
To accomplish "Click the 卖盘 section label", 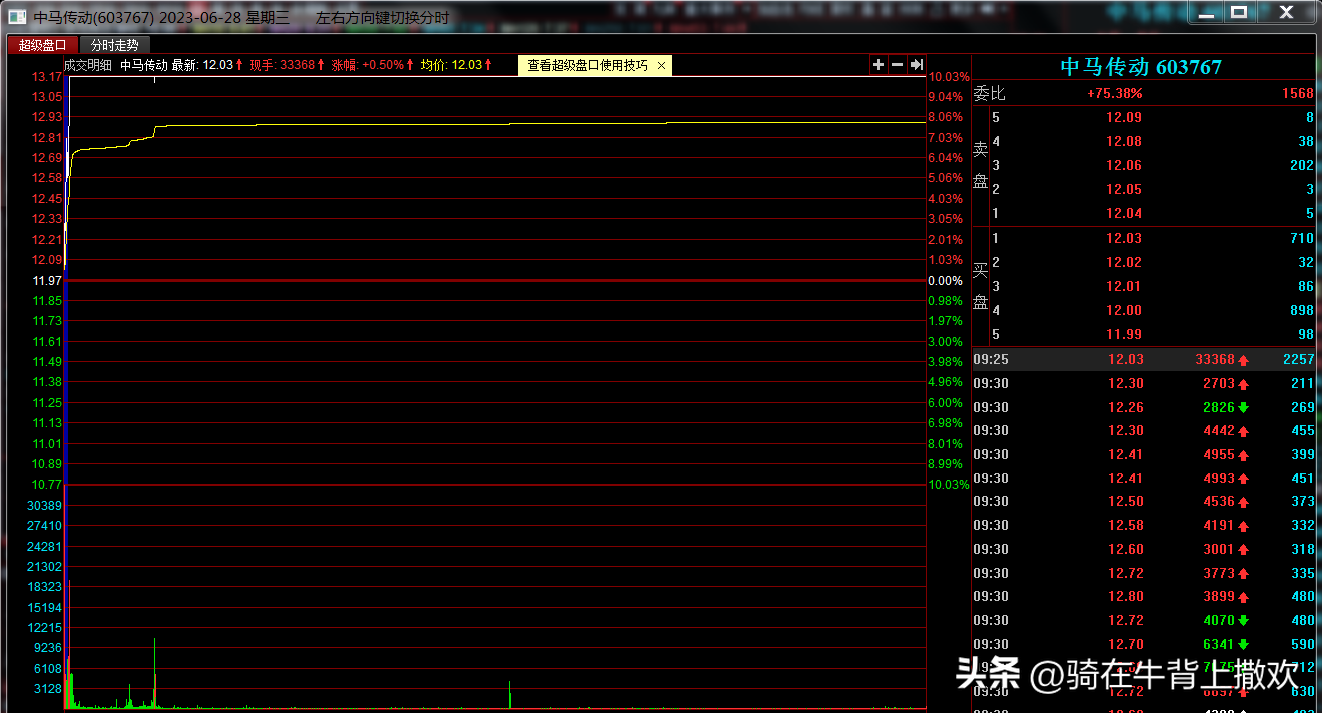I will [980, 165].
